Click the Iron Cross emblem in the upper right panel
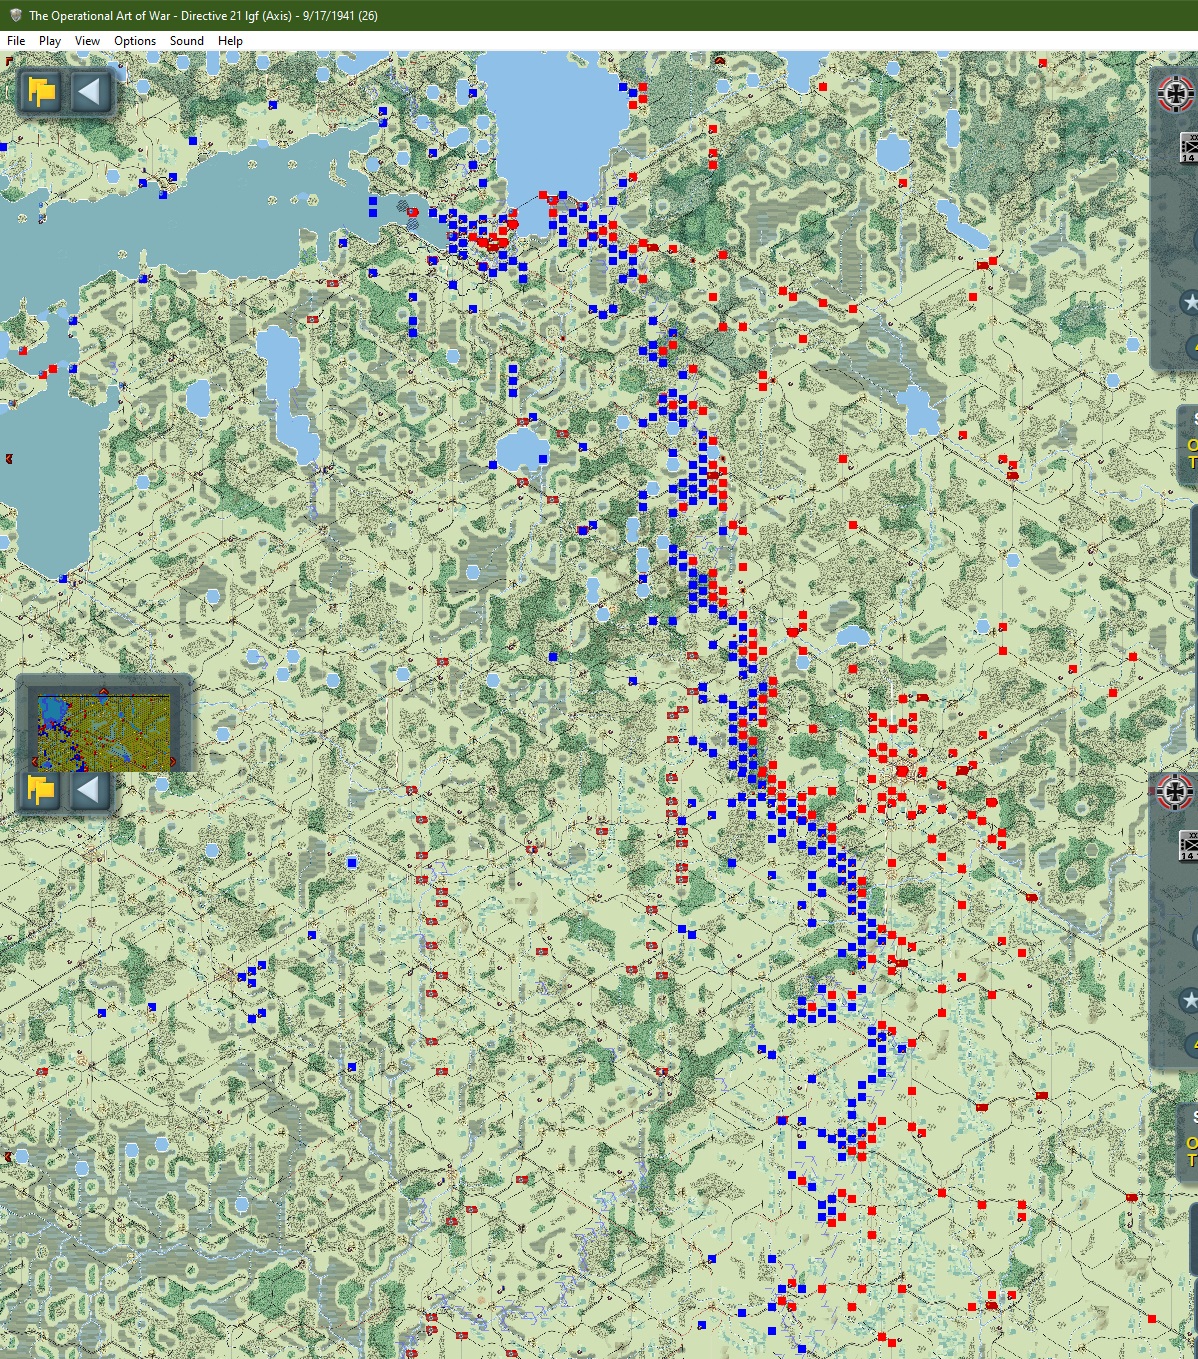Image resolution: width=1198 pixels, height=1359 pixels. coord(1175,94)
